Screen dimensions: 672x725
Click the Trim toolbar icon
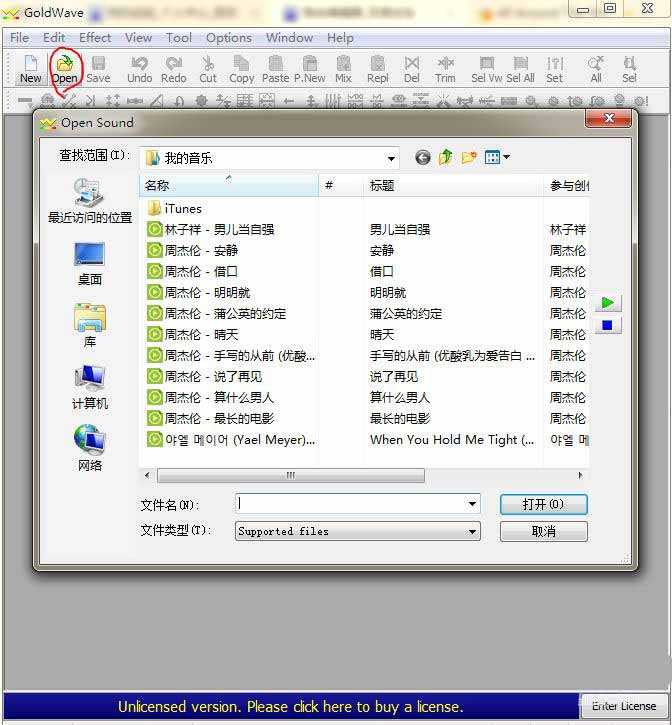pyautogui.click(x=445, y=68)
